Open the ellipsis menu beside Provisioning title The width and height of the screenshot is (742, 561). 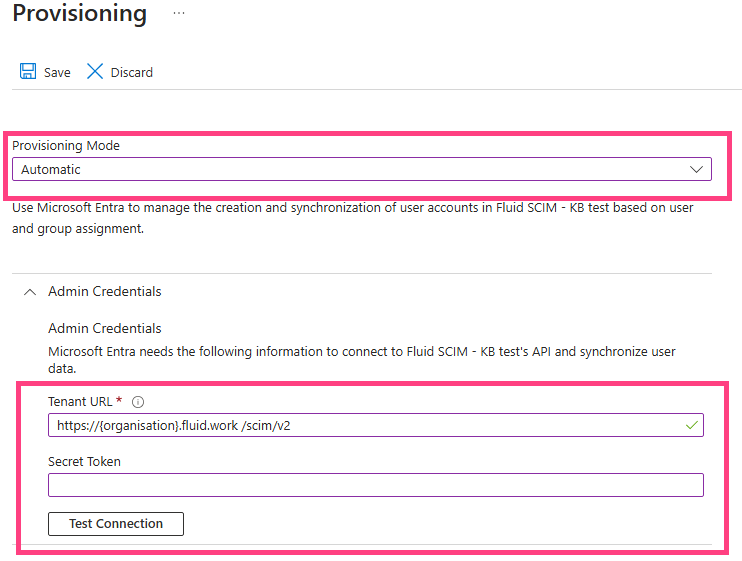pos(179,13)
